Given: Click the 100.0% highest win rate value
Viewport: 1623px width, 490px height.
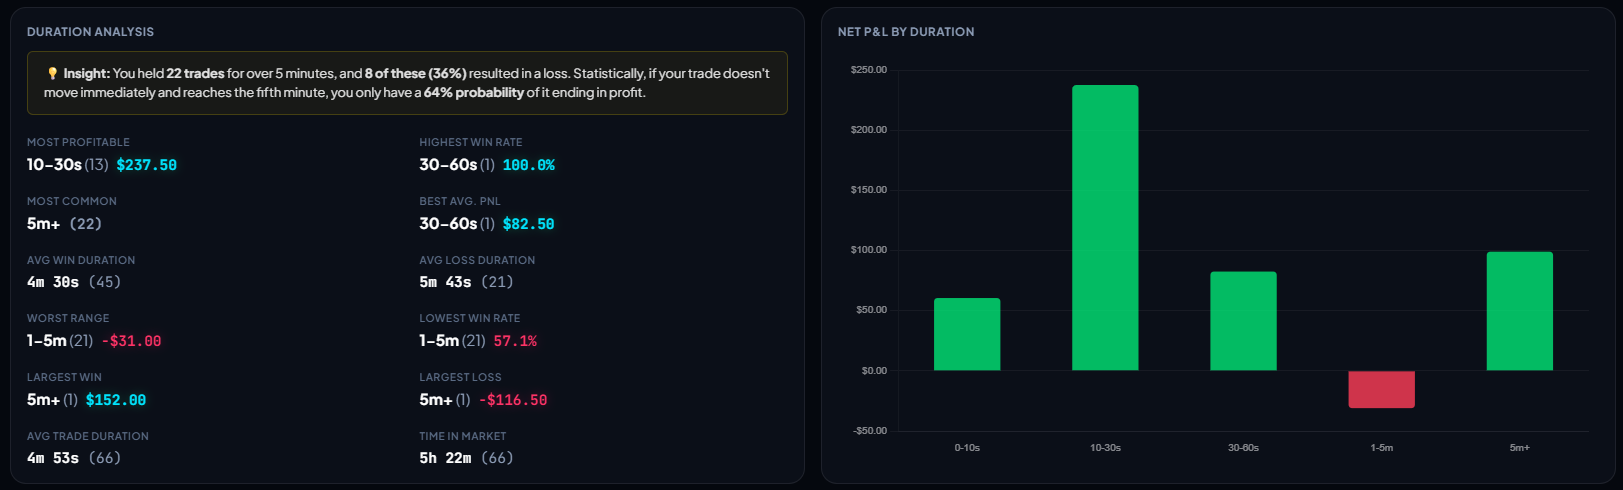Looking at the screenshot, I should pos(528,165).
